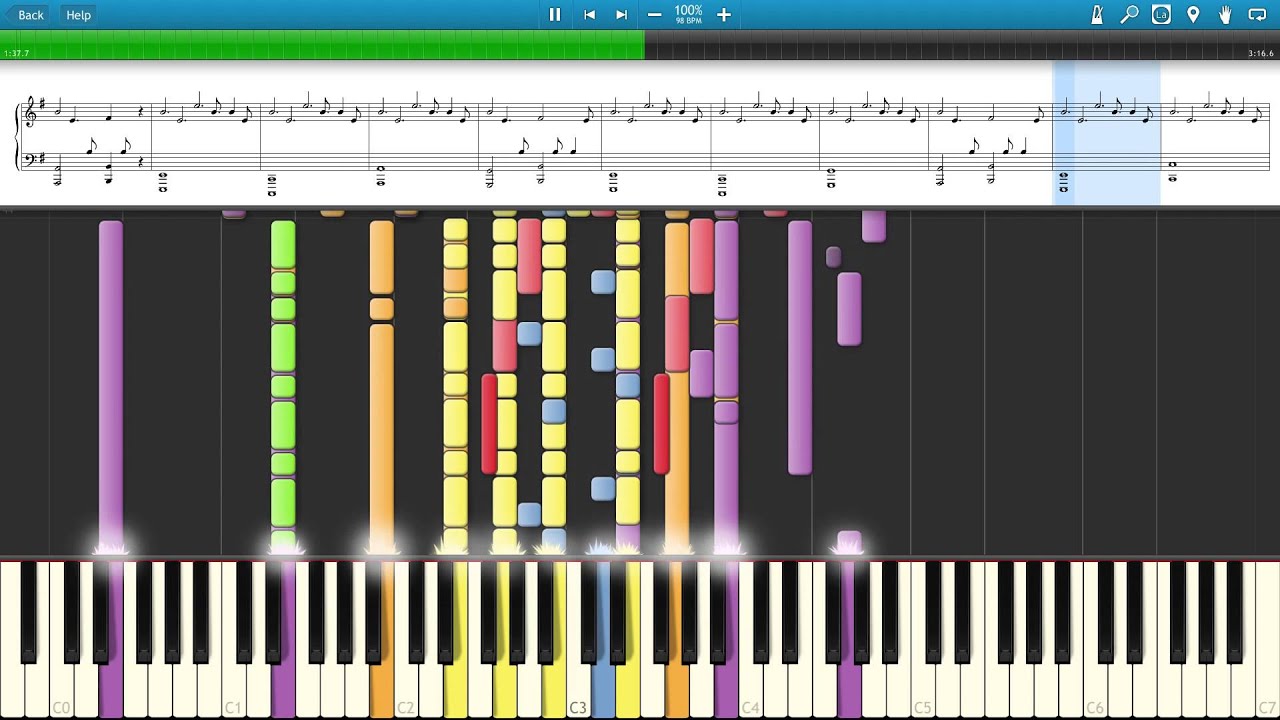The width and height of the screenshot is (1280, 720).
Task: Open the zoom magnifier tool
Action: click(1129, 15)
